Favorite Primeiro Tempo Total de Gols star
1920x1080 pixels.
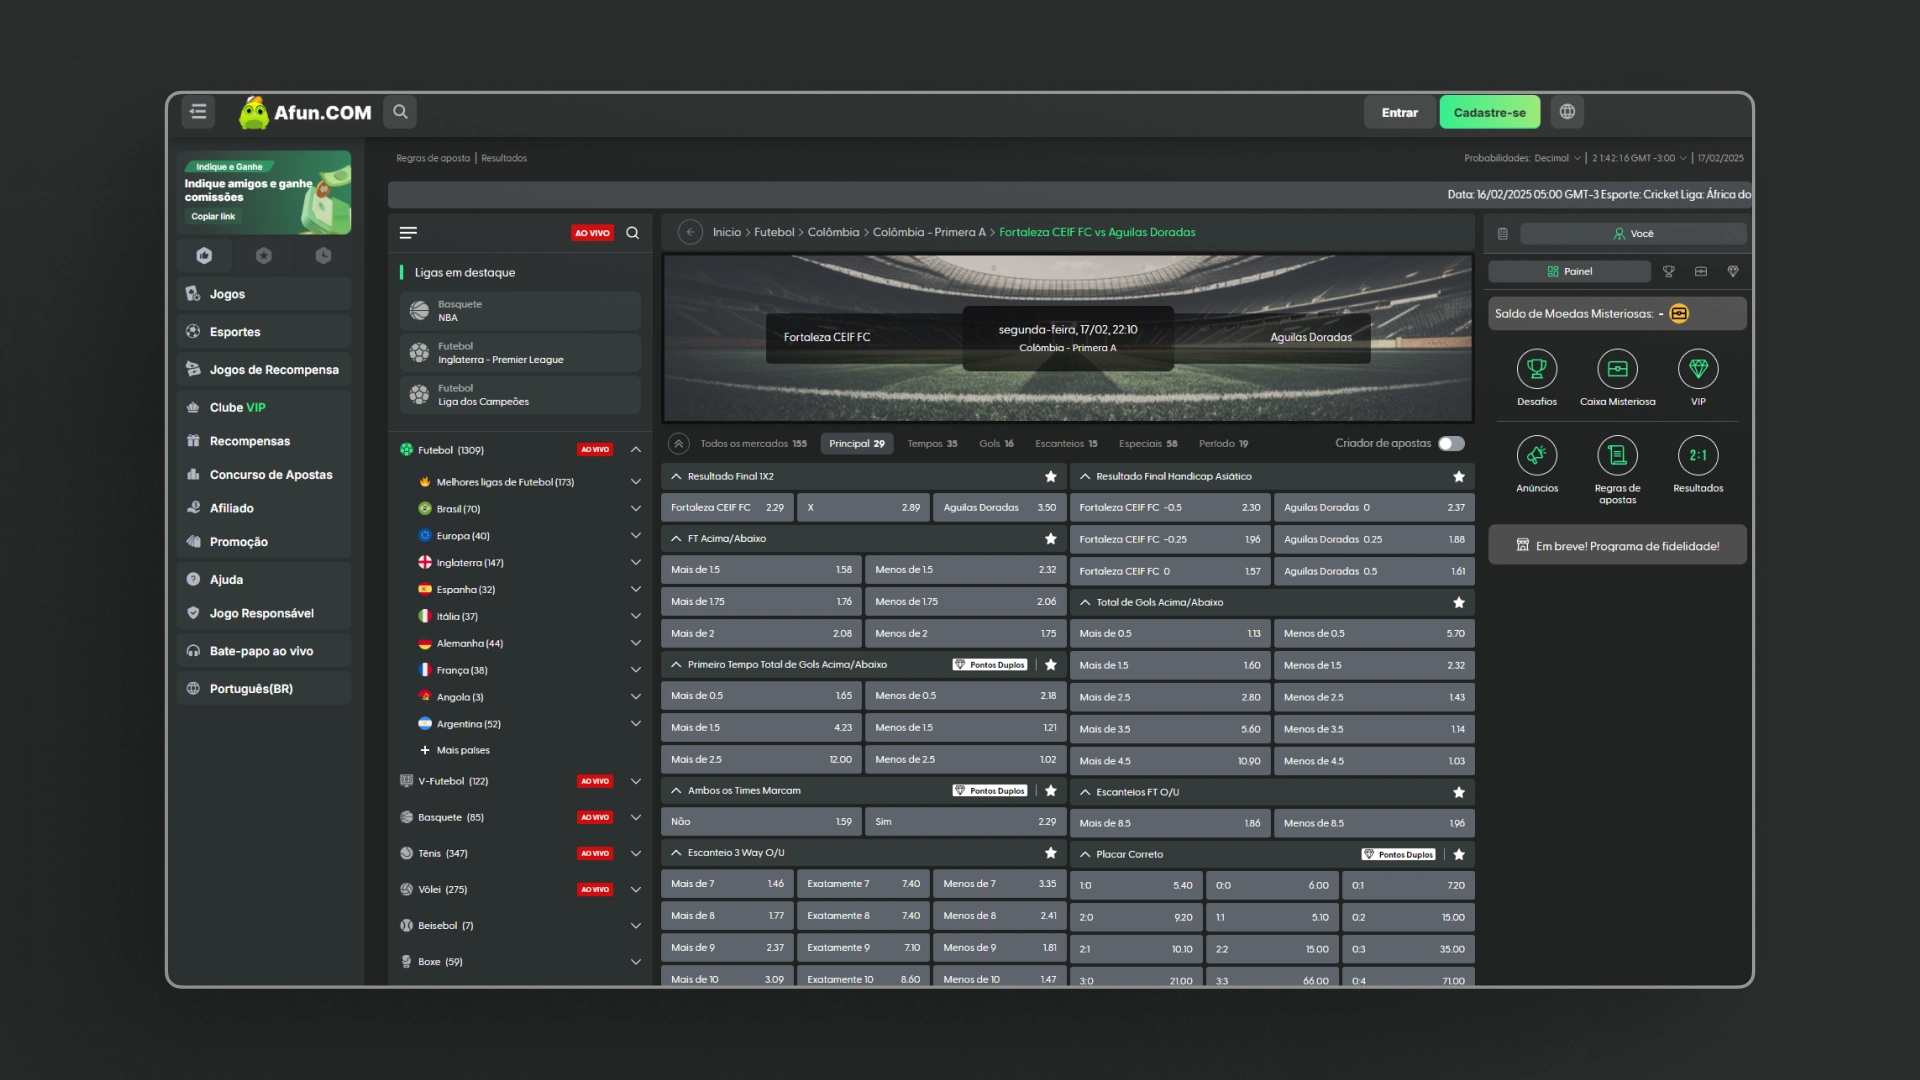[x=1050, y=665]
